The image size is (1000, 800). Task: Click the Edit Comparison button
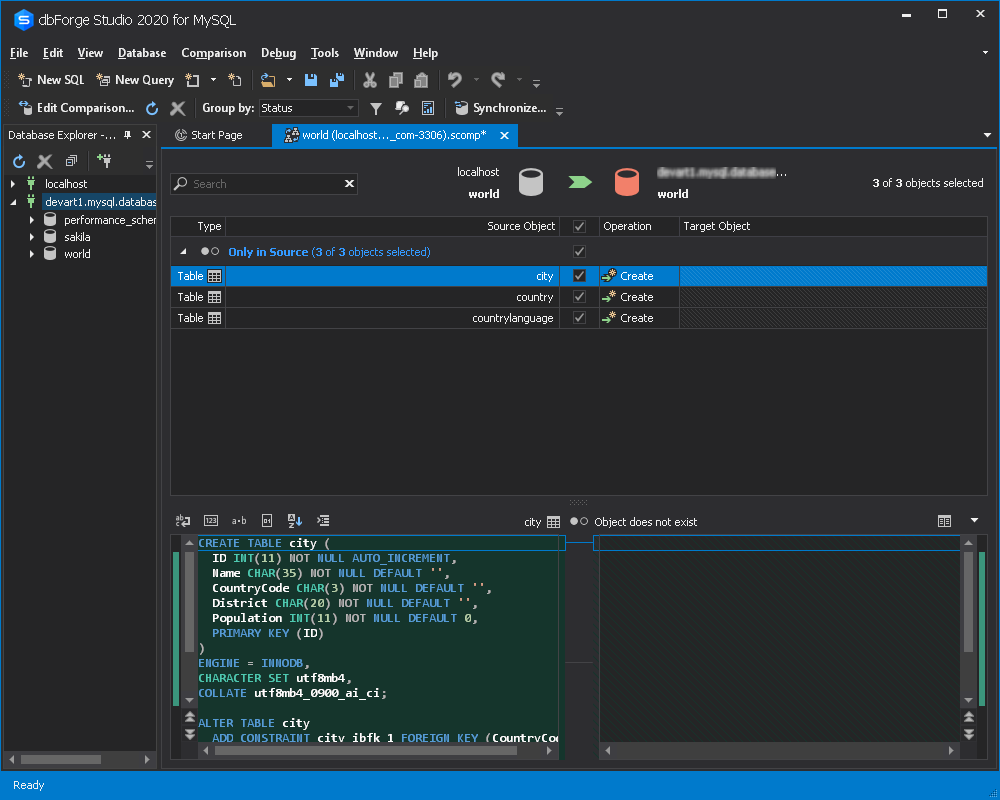(x=77, y=108)
